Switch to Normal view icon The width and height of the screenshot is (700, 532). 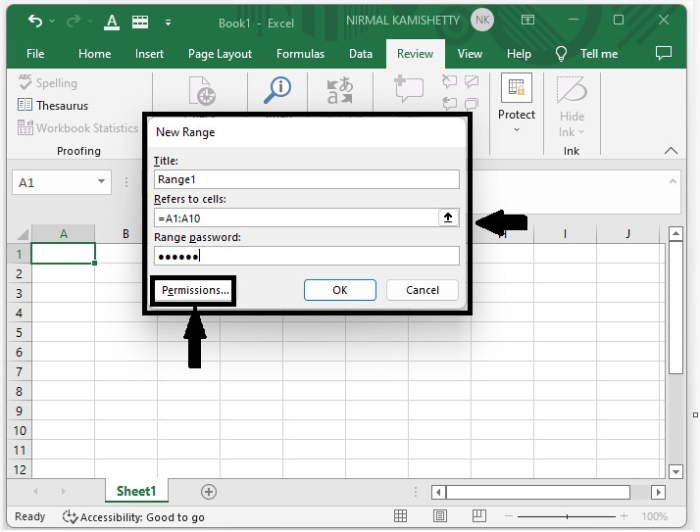pos(400,516)
